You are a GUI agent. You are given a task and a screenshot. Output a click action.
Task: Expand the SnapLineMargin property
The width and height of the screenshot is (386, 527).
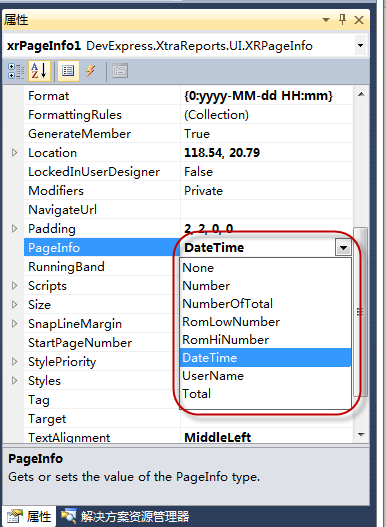pyautogui.click(x=14, y=323)
